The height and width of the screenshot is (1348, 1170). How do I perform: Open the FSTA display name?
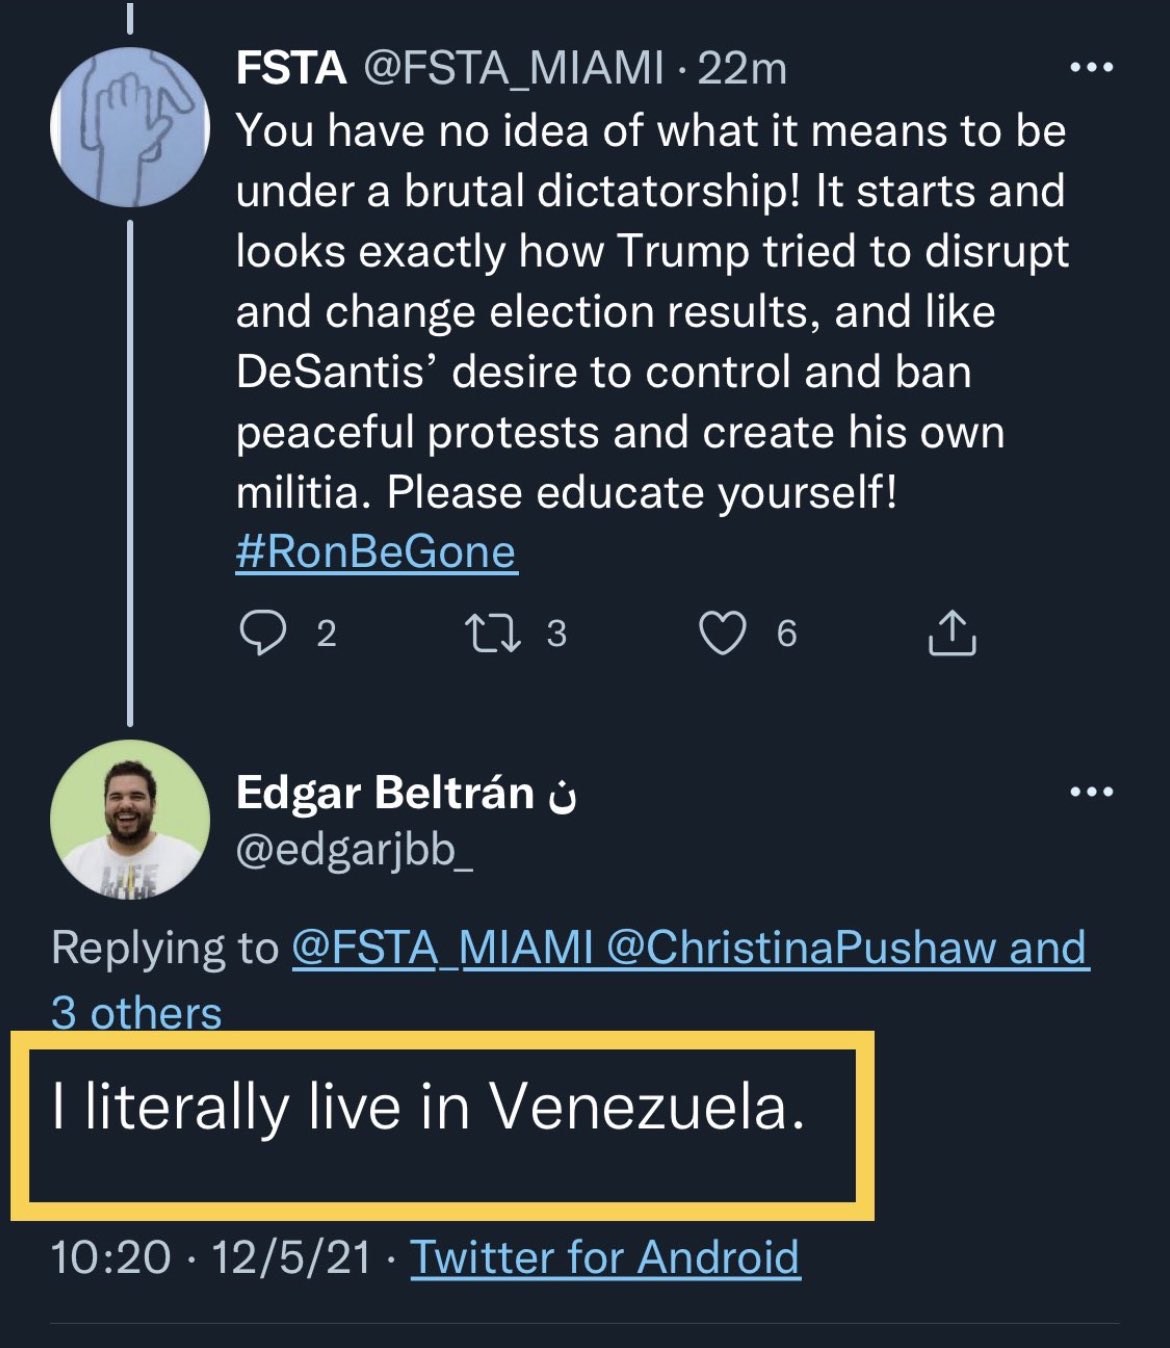tap(291, 68)
